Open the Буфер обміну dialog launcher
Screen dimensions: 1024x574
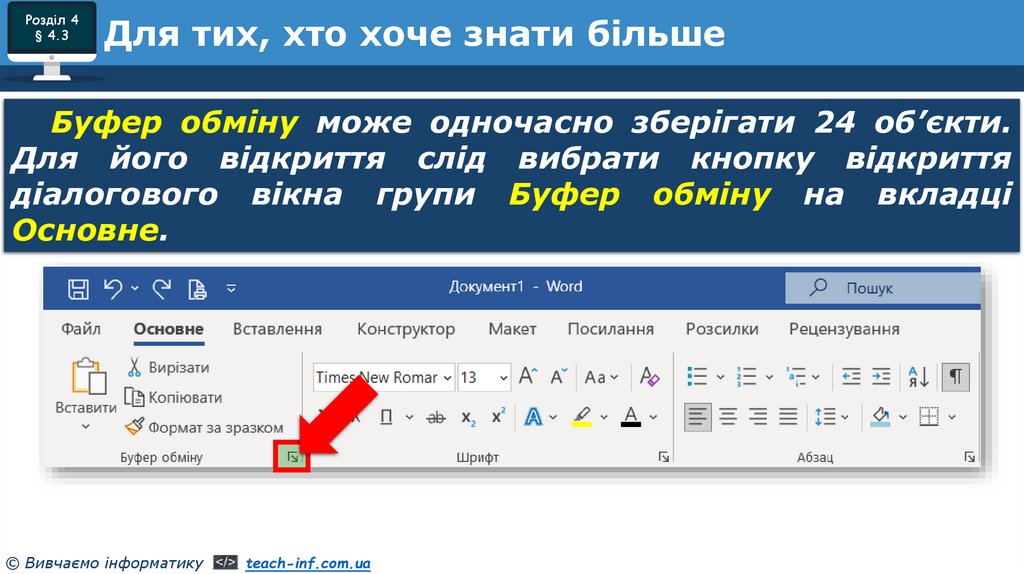(x=292, y=457)
